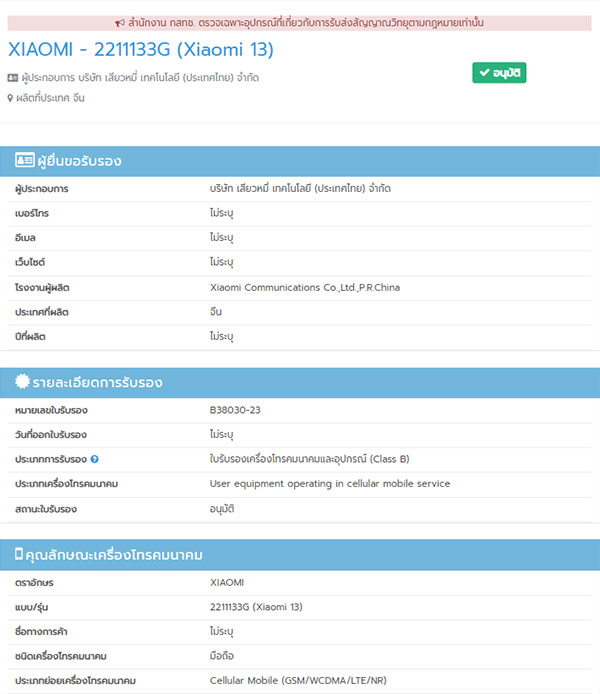Click the ผู้ประกอบการ row label in the table

point(42,189)
